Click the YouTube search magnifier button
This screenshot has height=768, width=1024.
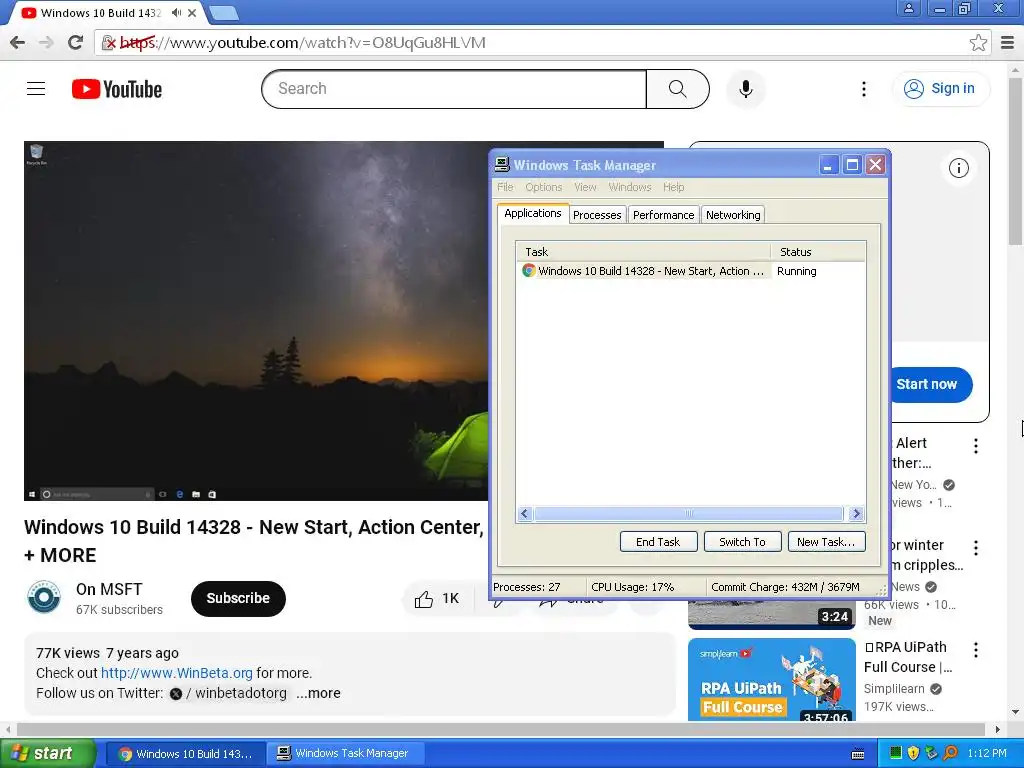[x=677, y=89]
